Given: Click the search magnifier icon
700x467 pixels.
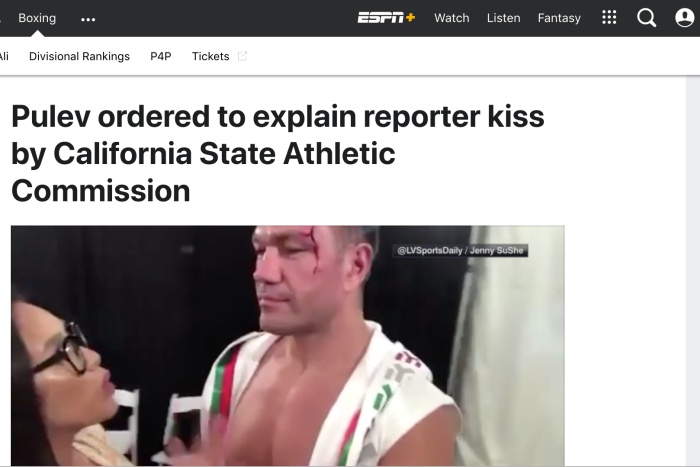Looking at the screenshot, I should pos(647,18).
